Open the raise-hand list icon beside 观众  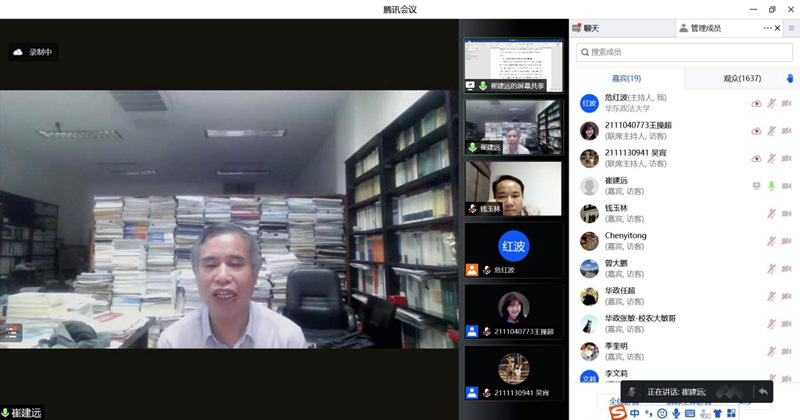[x=789, y=78]
